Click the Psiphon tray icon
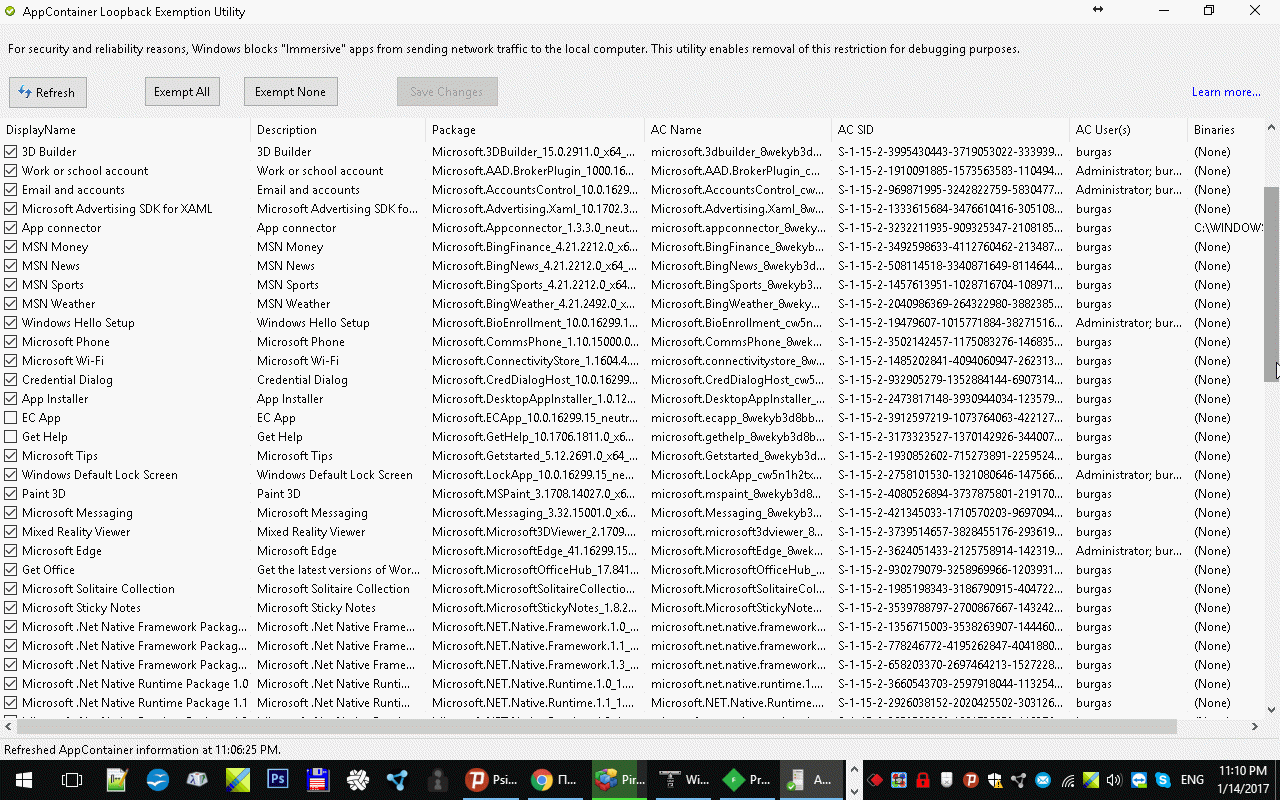Screen dimensions: 1280x800 [970, 780]
